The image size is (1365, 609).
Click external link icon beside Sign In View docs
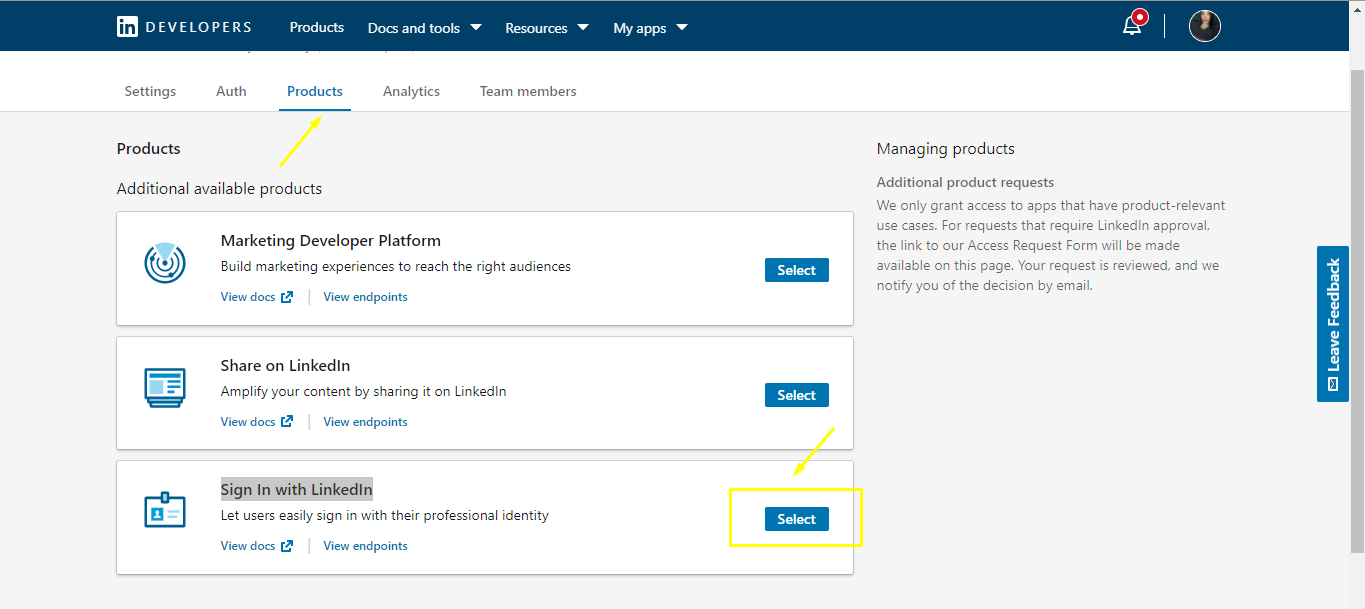(x=287, y=546)
